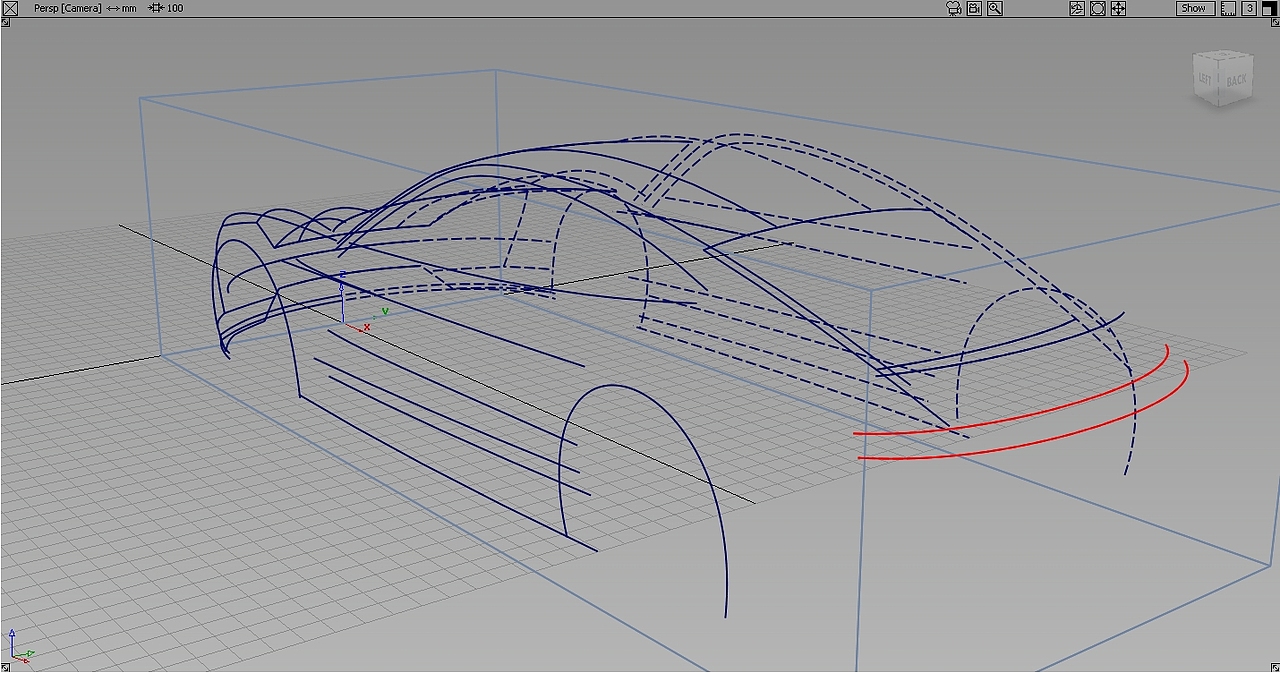Click the diagnostic shading icon near Show

[x=1077, y=8]
